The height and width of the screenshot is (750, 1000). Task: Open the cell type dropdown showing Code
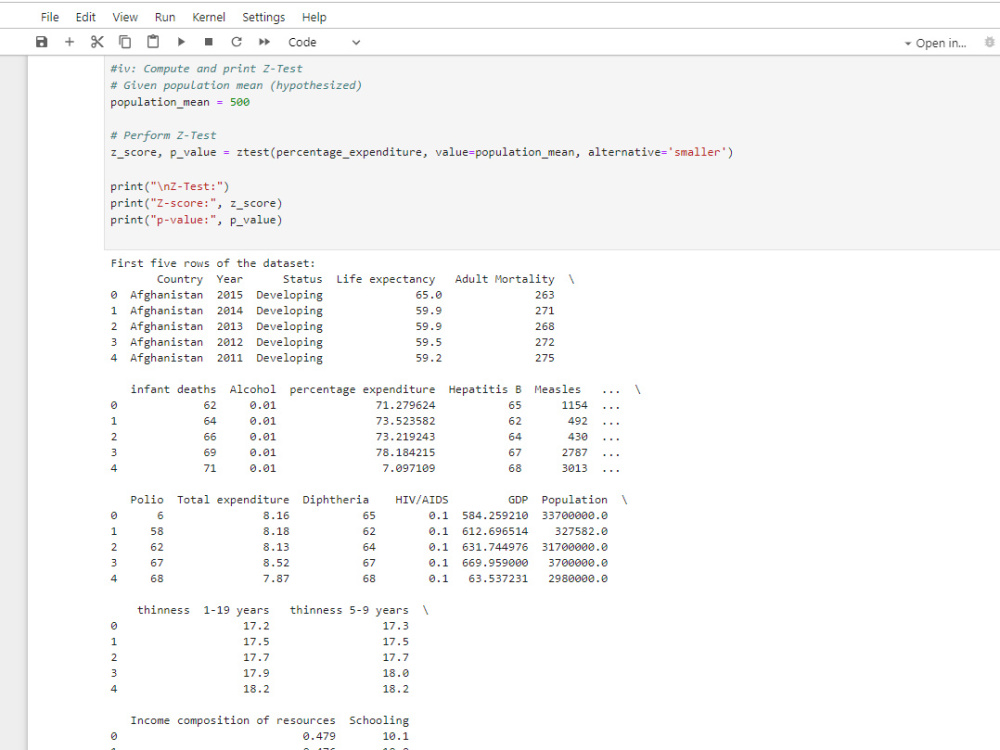coord(320,42)
